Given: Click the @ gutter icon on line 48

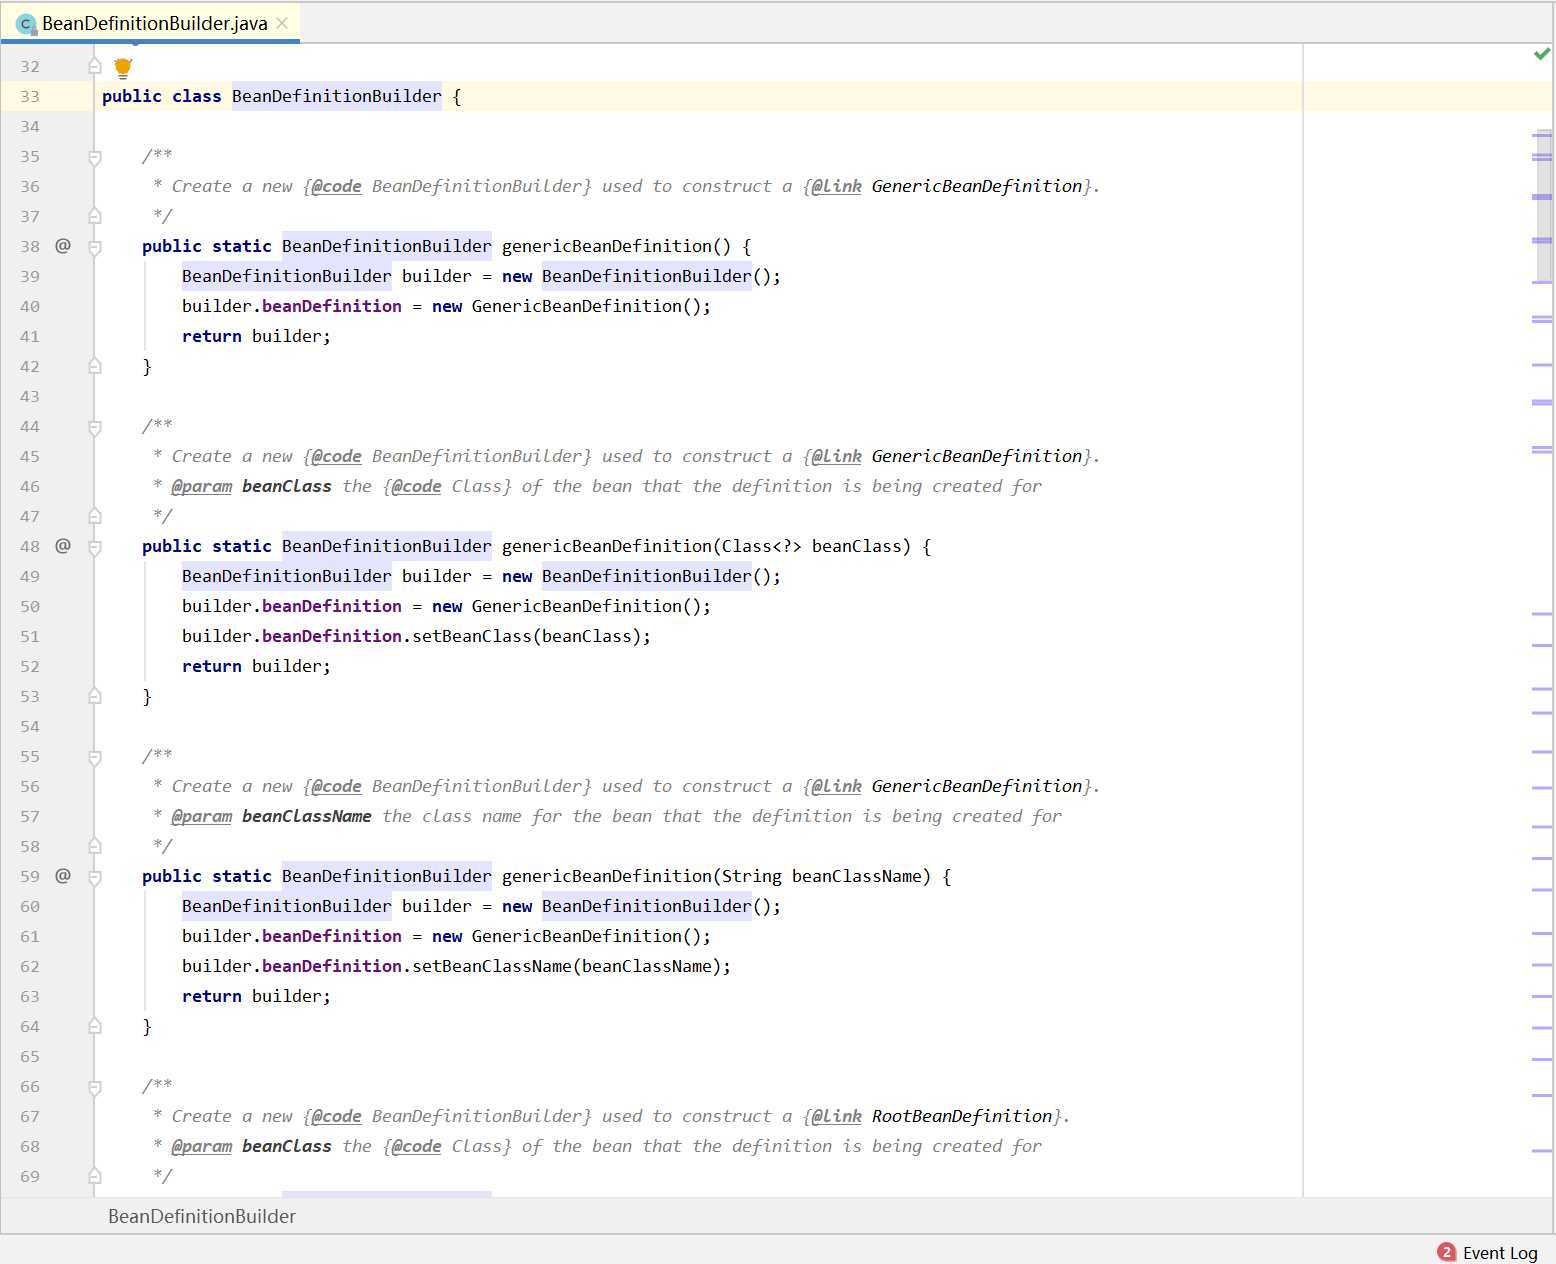Looking at the screenshot, I should [63, 546].
